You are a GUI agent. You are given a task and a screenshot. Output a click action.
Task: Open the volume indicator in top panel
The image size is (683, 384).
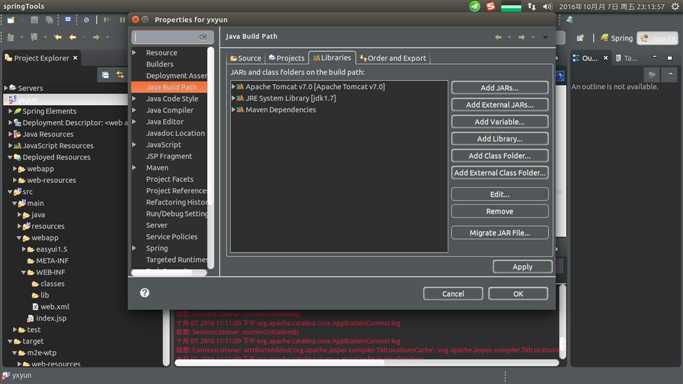[547, 7]
